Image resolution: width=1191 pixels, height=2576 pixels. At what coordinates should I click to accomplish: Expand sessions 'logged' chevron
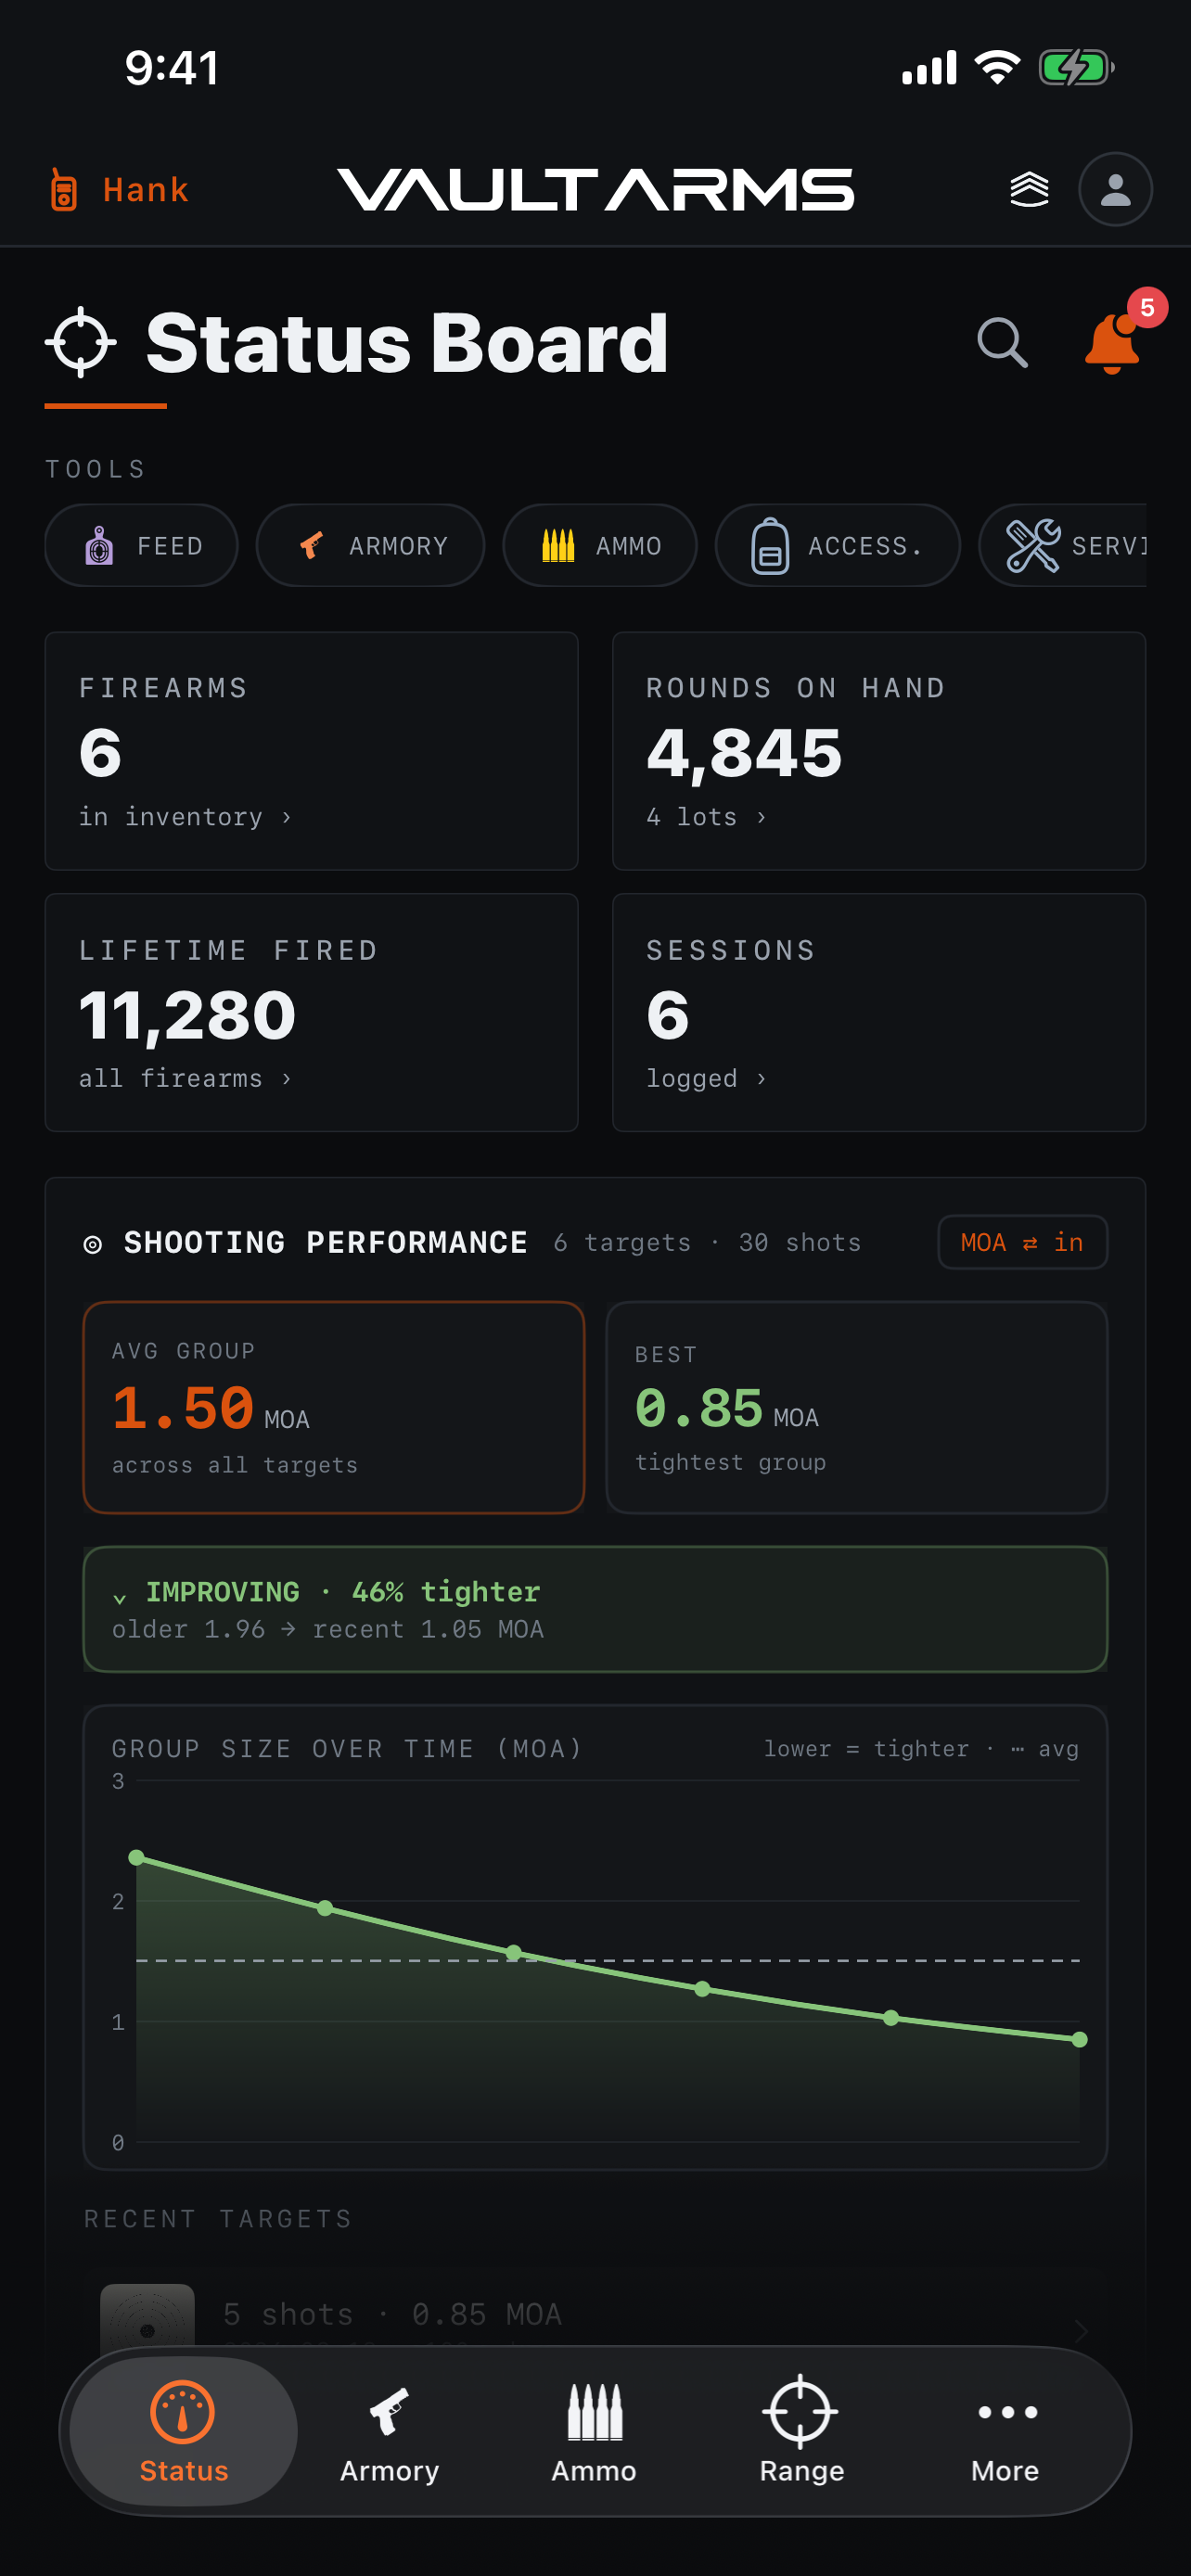pyautogui.click(x=761, y=1078)
